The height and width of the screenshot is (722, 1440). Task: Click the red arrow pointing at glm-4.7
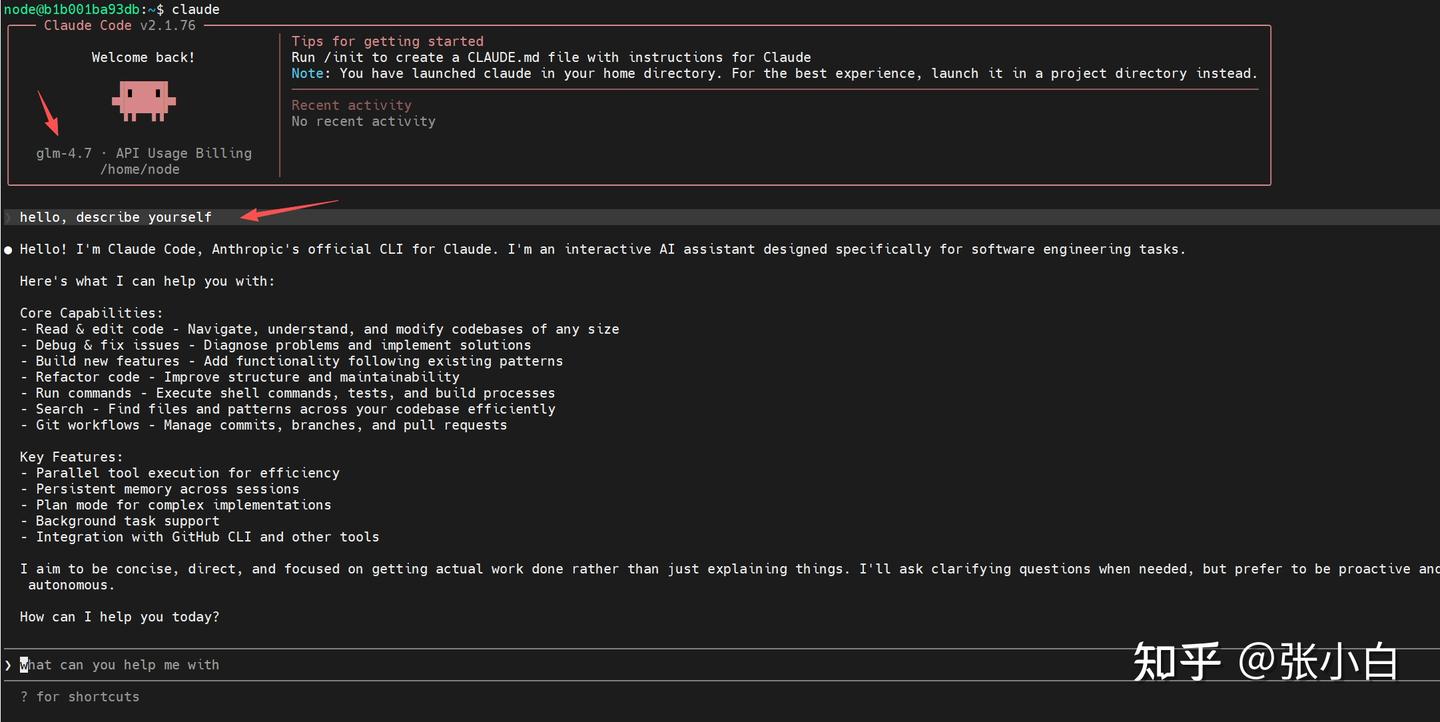click(48, 113)
